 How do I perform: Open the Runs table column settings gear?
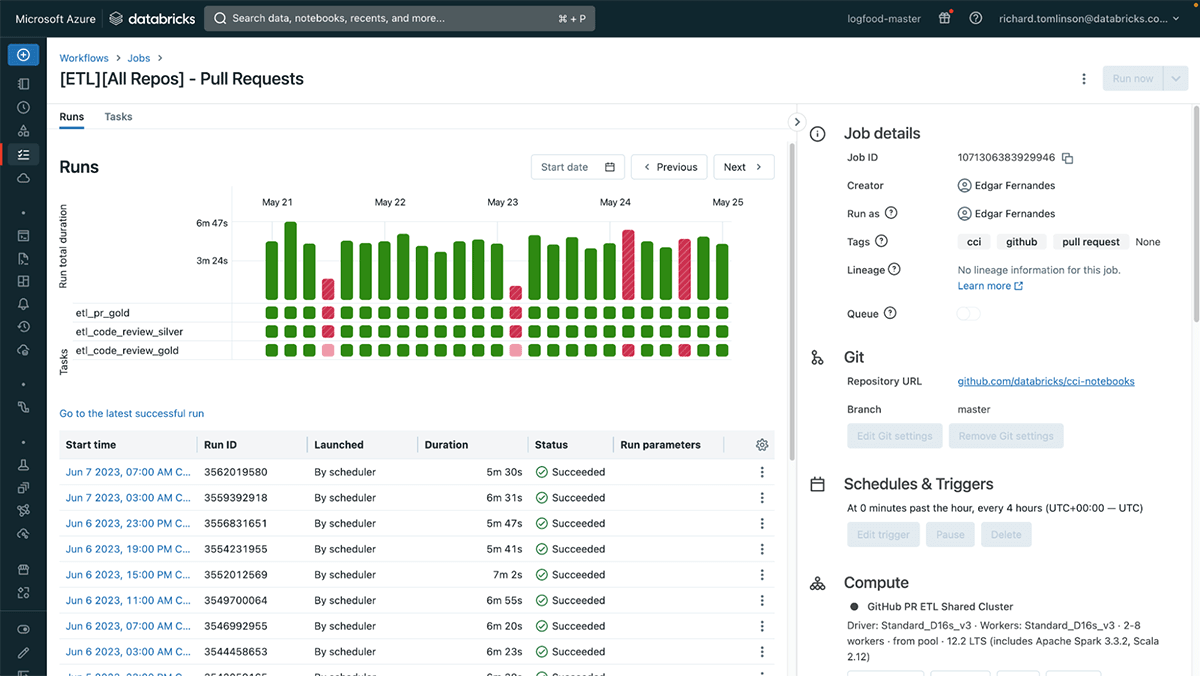click(761, 444)
